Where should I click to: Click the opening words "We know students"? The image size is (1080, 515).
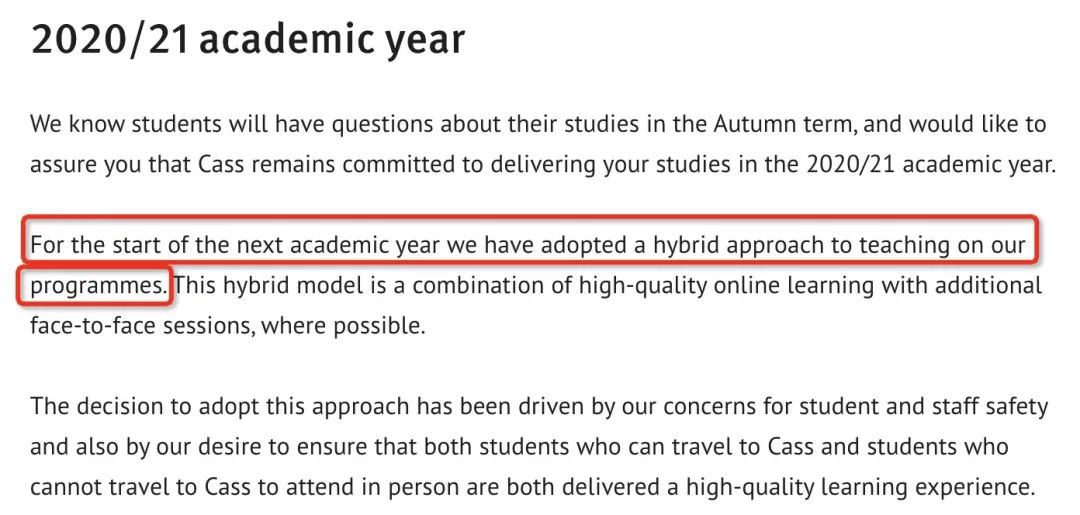[x=108, y=125]
